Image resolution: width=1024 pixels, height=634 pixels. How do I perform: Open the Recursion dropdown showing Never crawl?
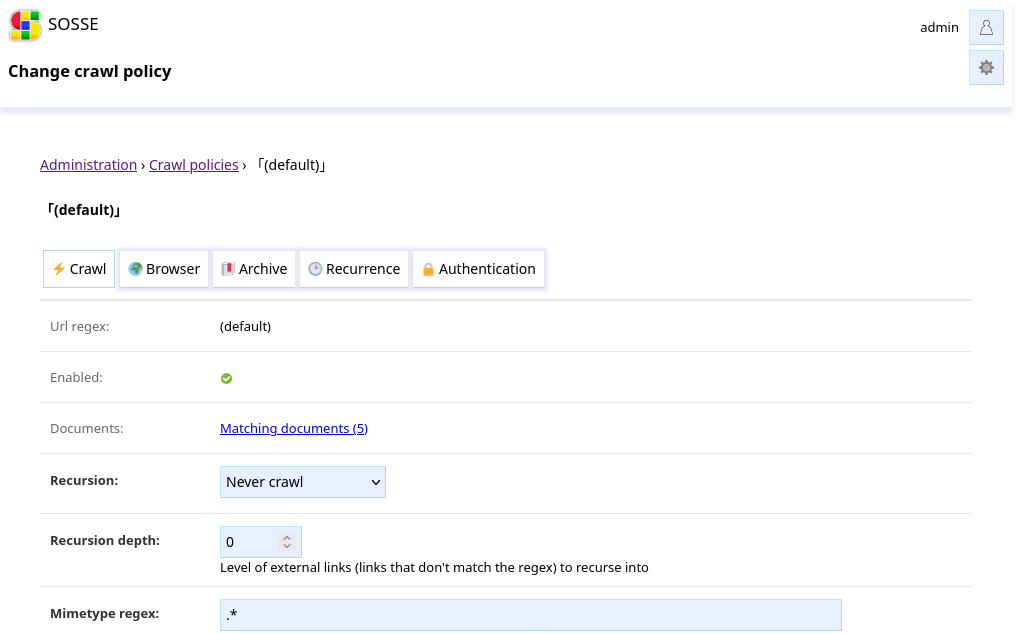(x=303, y=482)
